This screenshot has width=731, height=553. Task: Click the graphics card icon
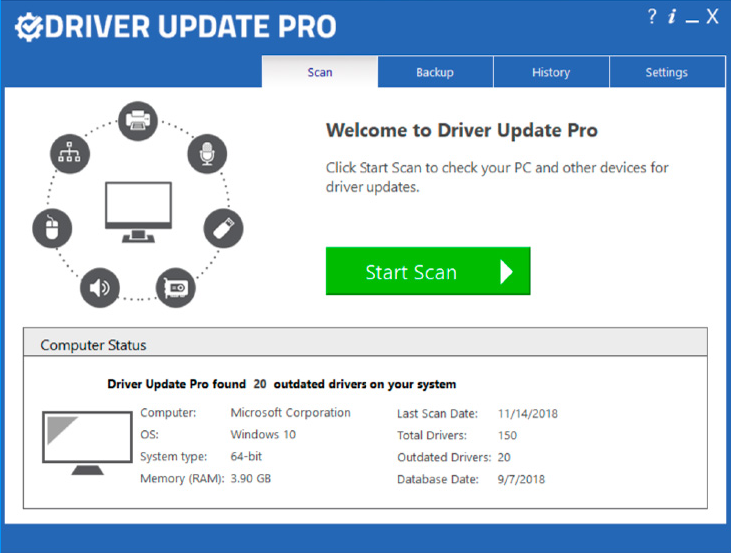pyautogui.click(x=176, y=288)
